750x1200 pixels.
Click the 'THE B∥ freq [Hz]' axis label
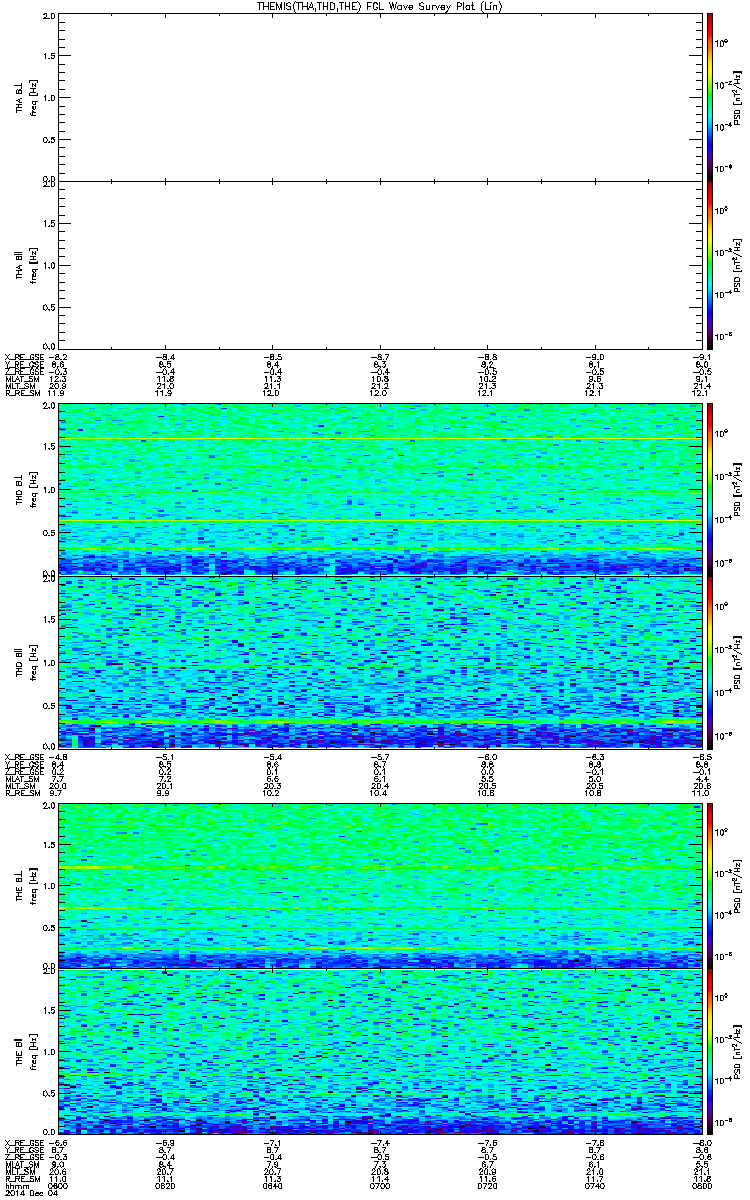pyautogui.click(x=26, y=1054)
